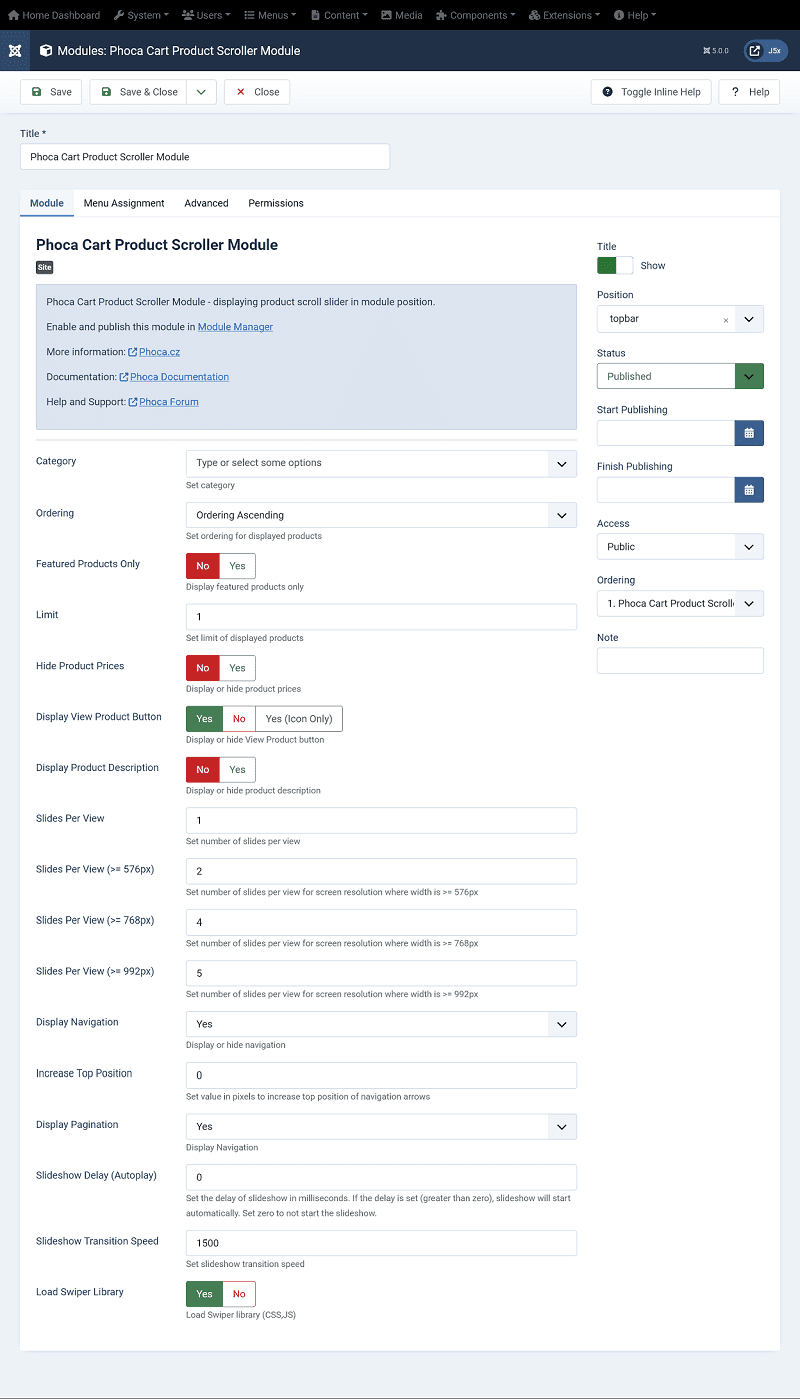The height and width of the screenshot is (1399, 800).
Task: Open the Extensions menu
Action: click(x=565, y=15)
